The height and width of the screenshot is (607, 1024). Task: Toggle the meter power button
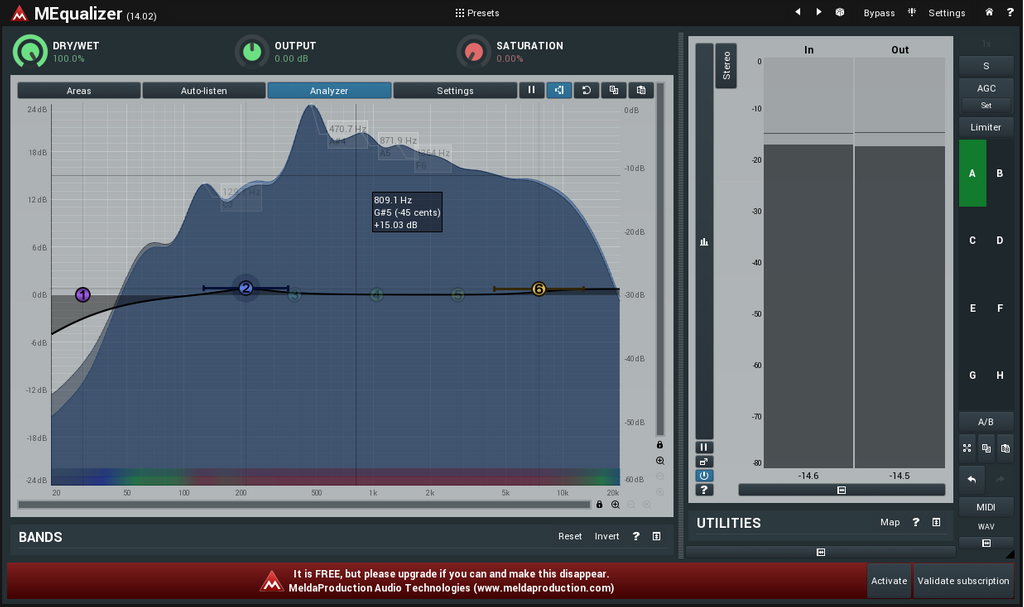click(x=704, y=476)
